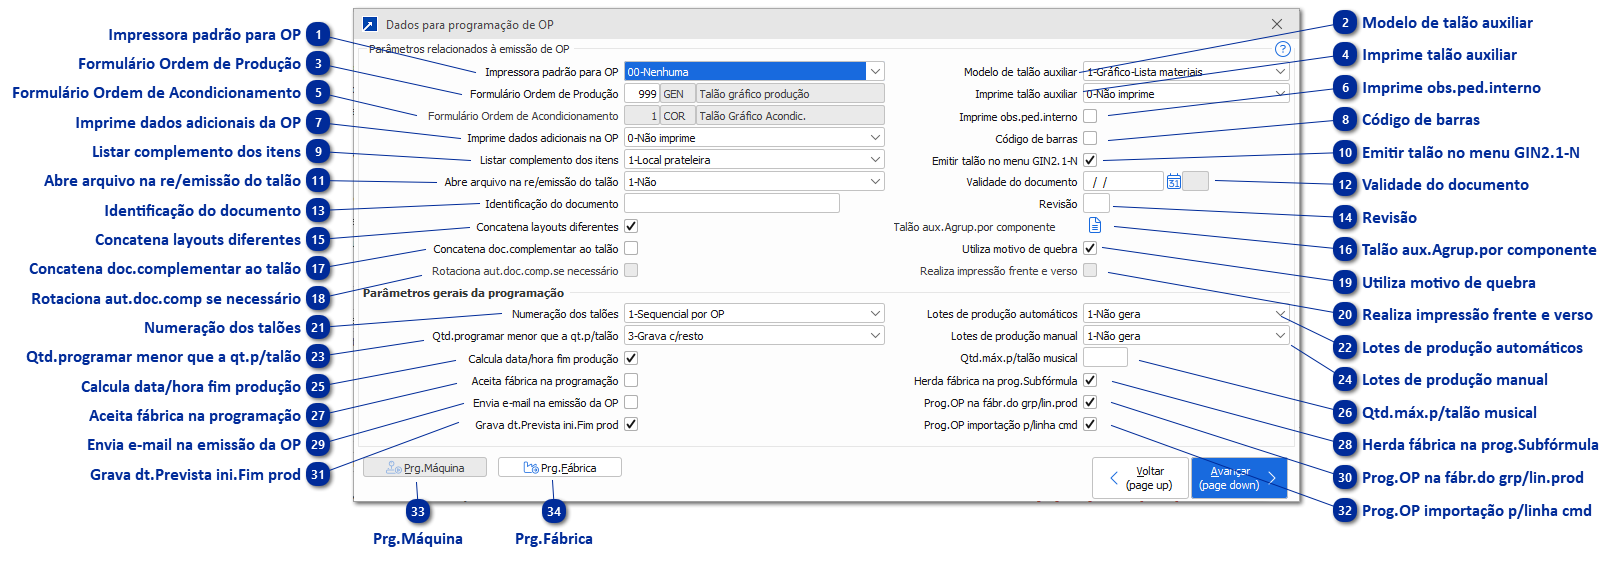Check Aceita fábrica na programação
The height and width of the screenshot is (565, 1615).
(x=631, y=380)
